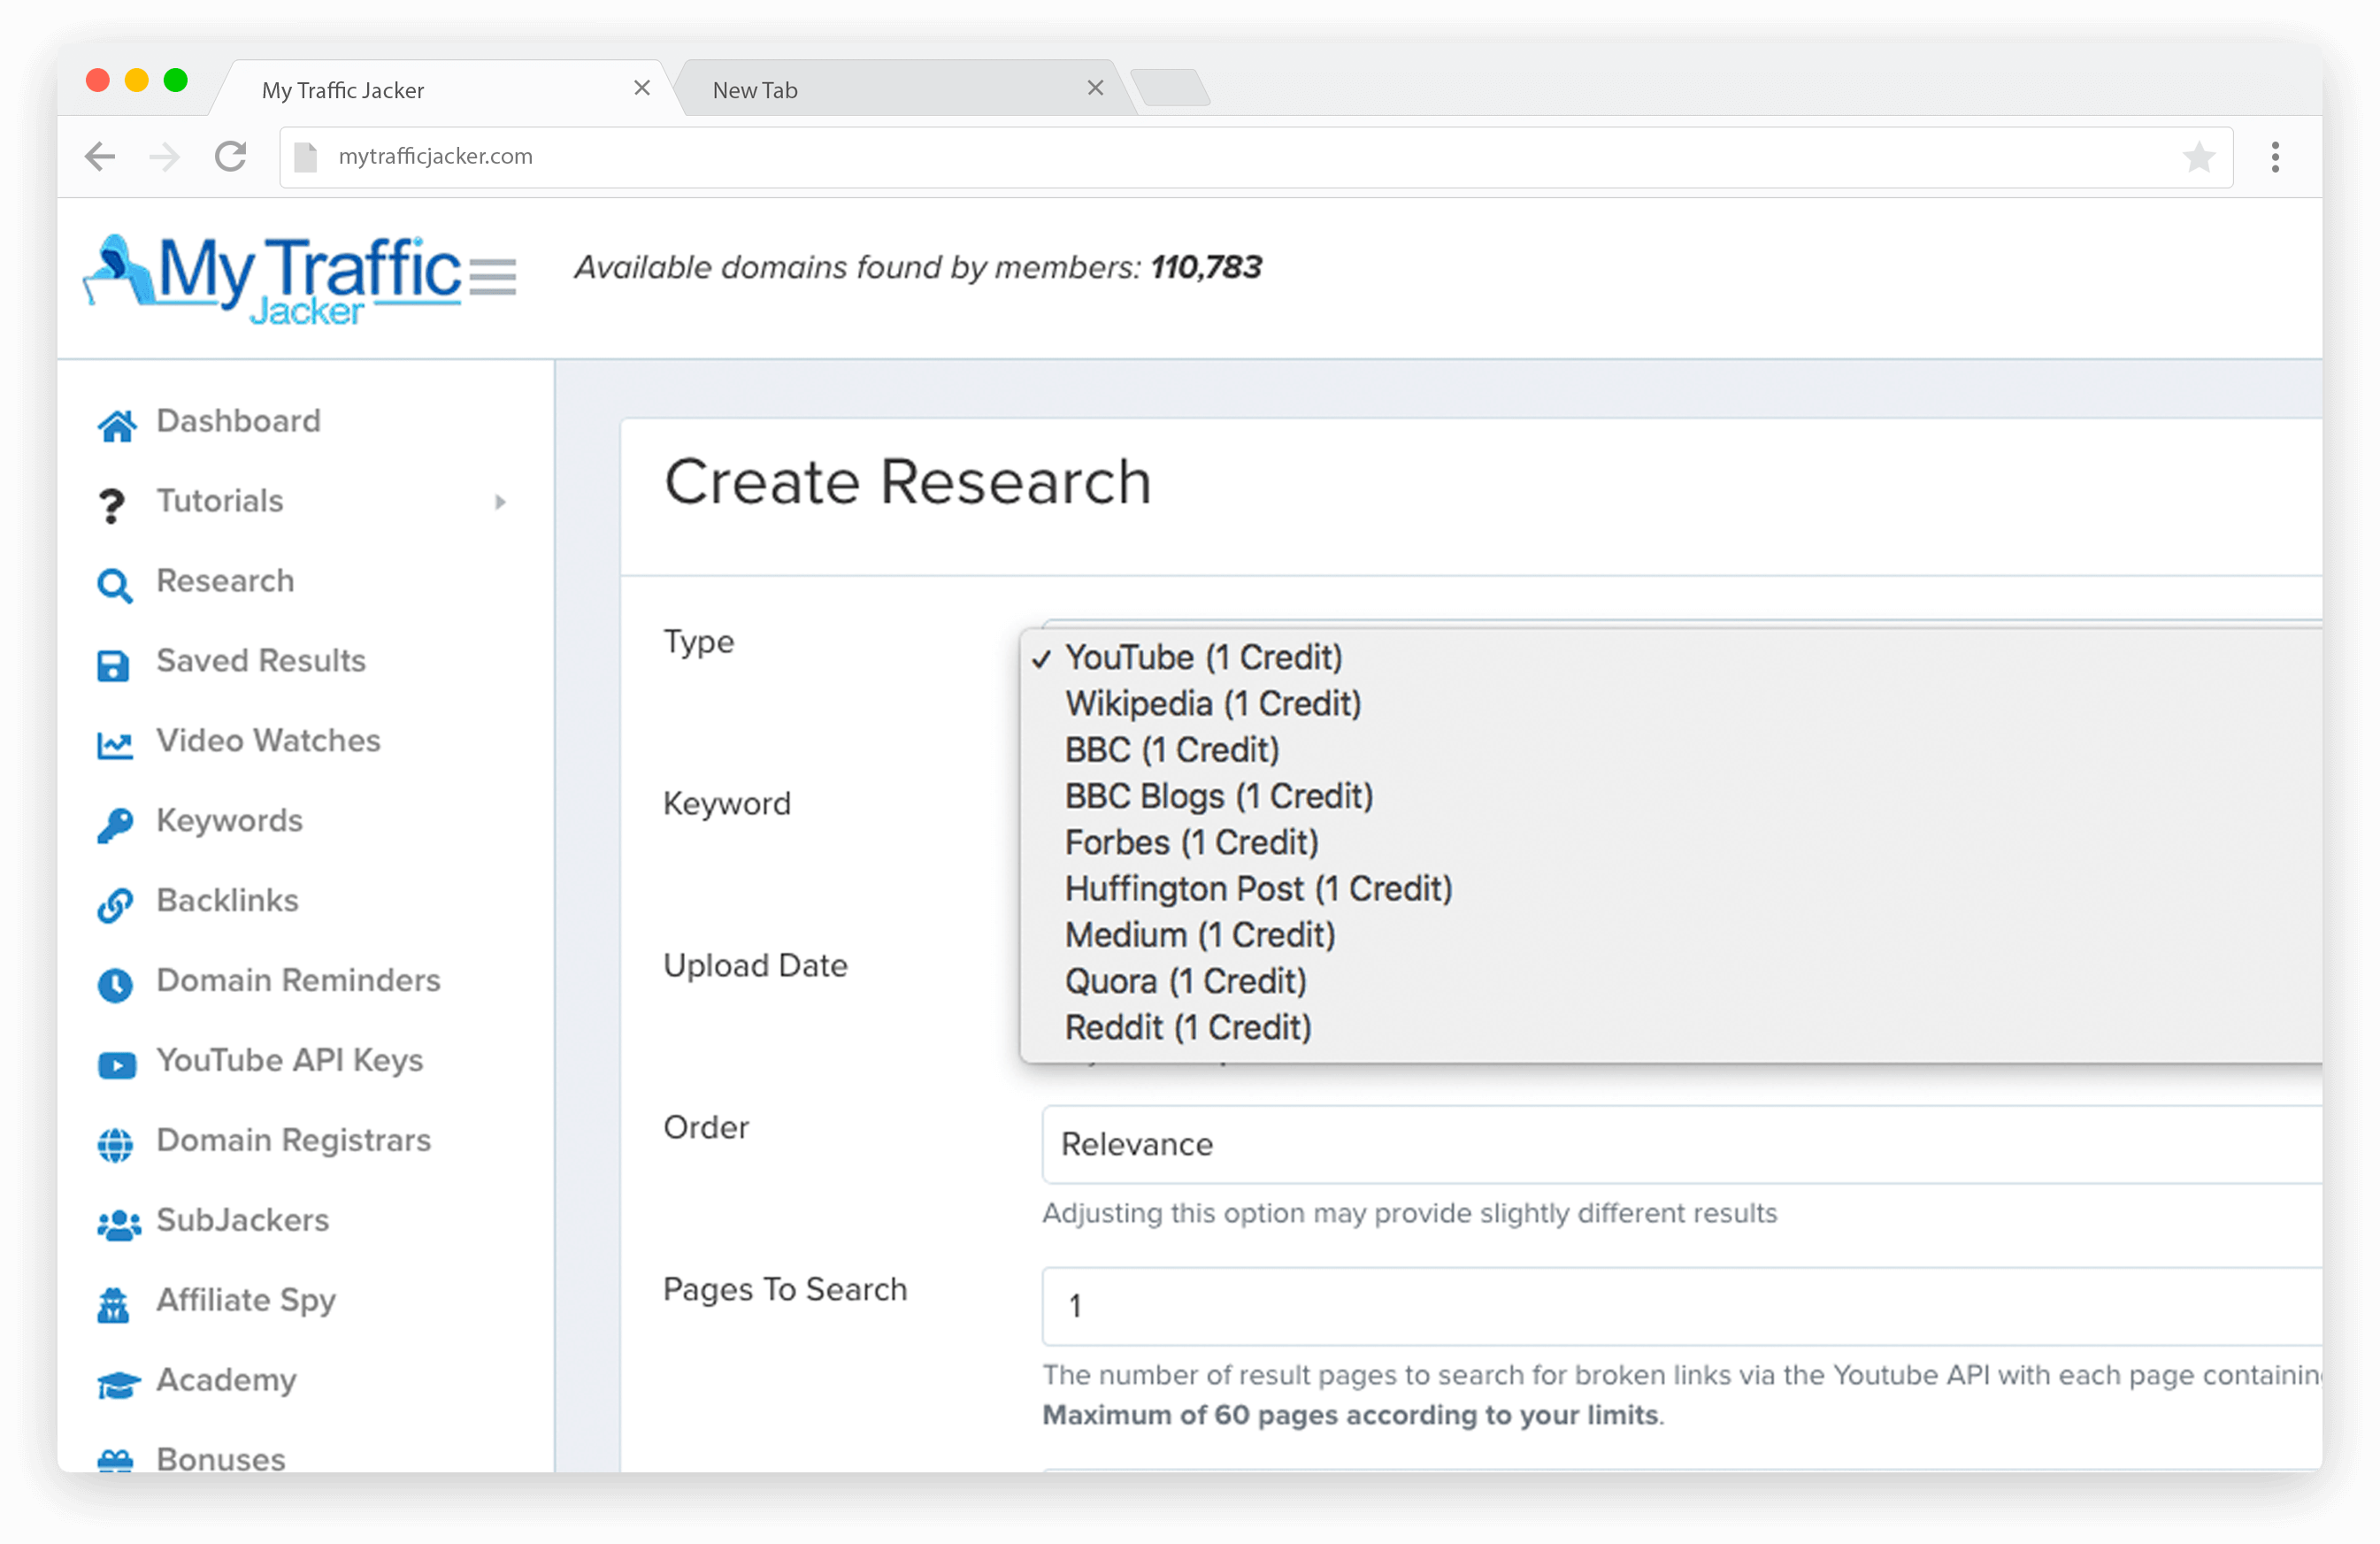Open the SubJackers sidebar link
2380x1544 pixels.
coord(242,1221)
